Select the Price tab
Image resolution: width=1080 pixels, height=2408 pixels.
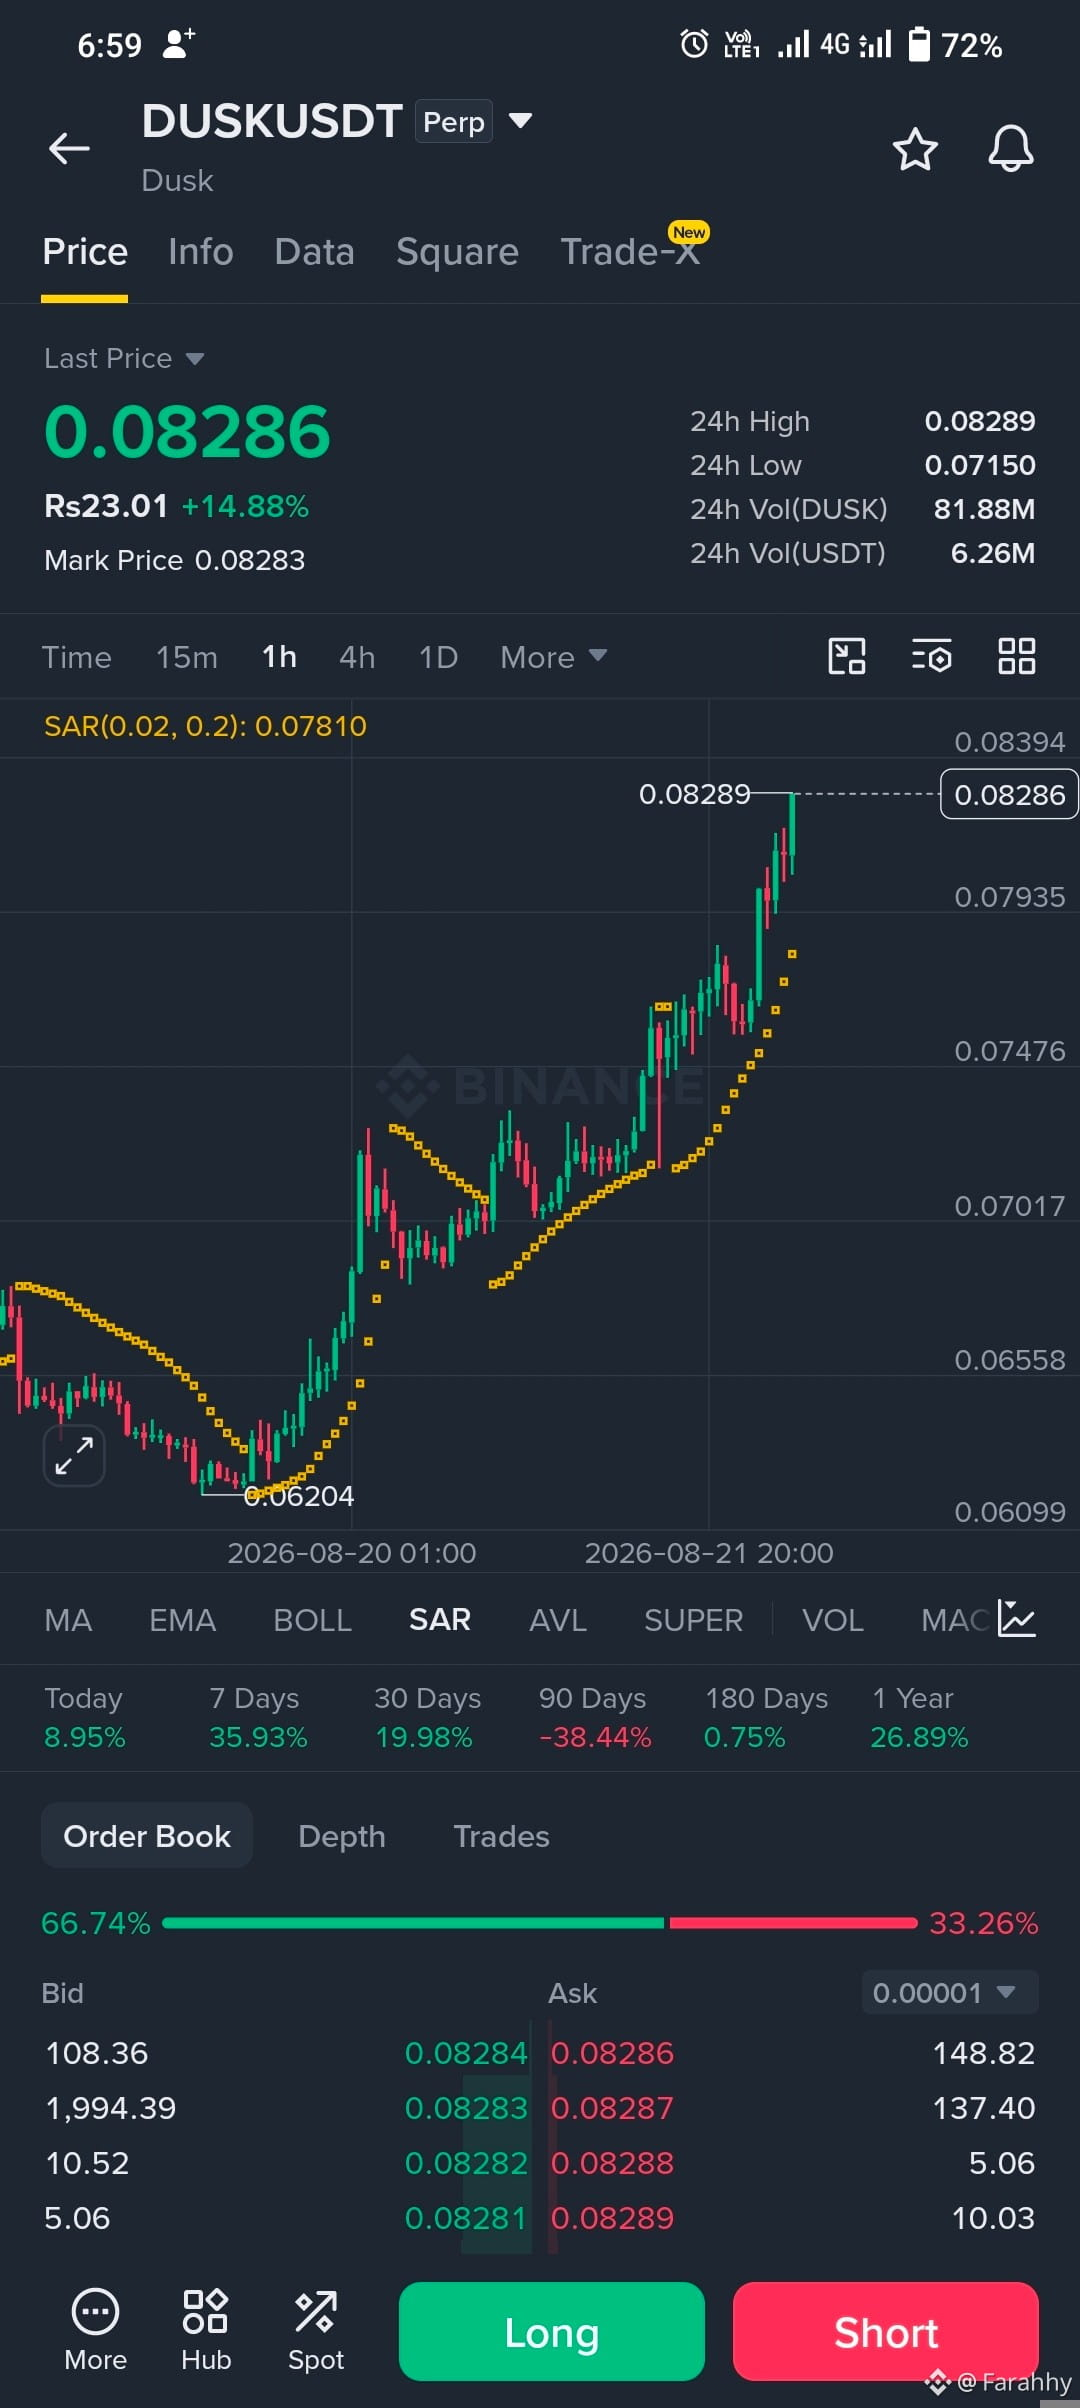click(x=85, y=252)
